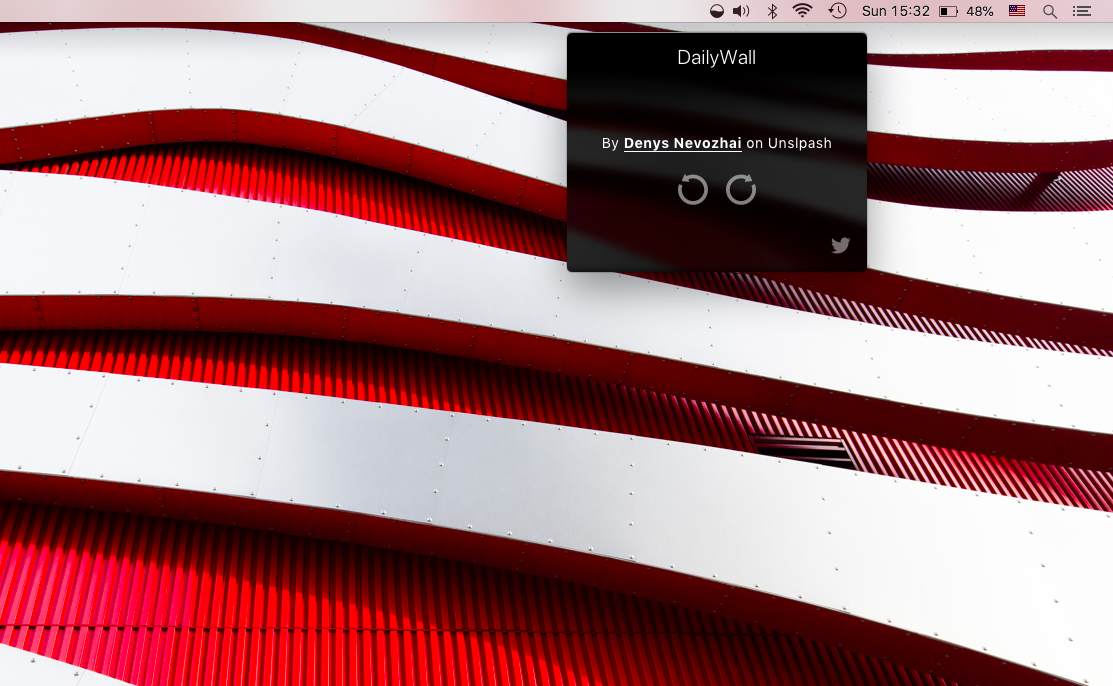
Task: Click the Unsplash attribution text
Action: (x=801, y=143)
